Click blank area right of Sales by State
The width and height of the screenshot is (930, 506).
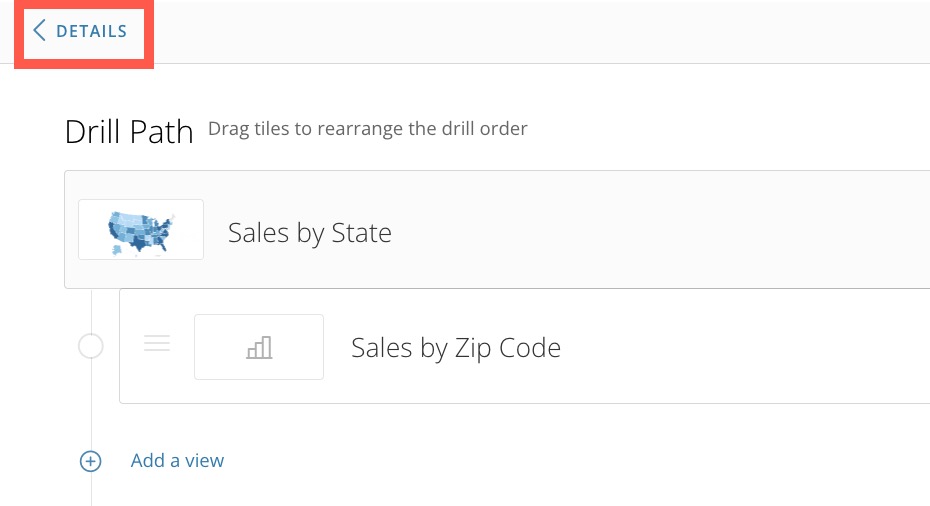(658, 231)
